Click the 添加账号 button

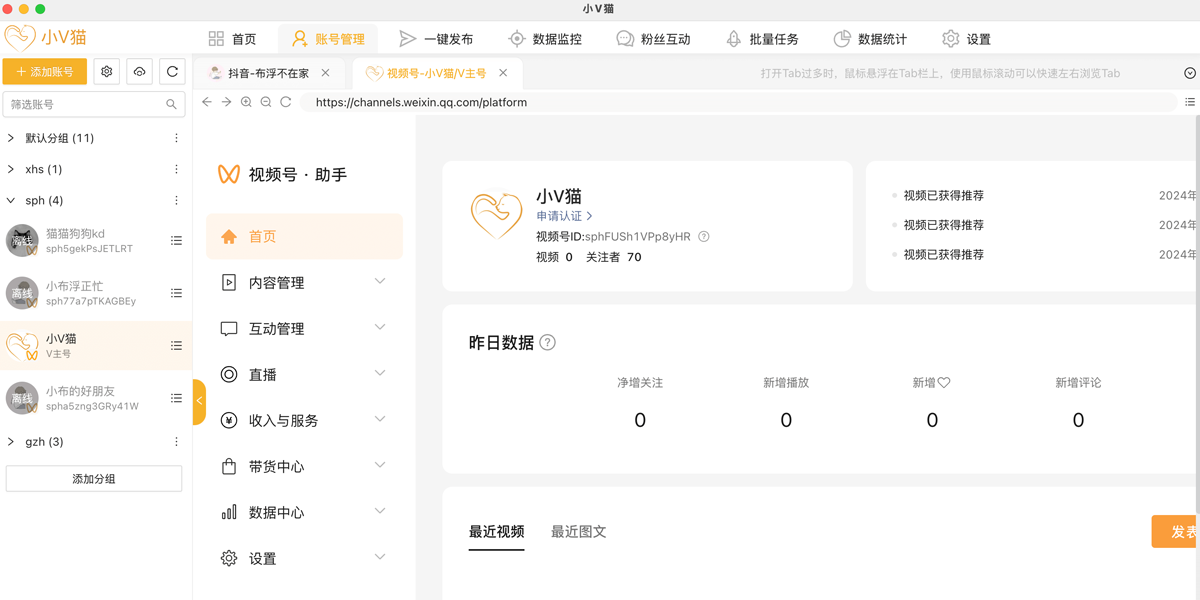45,72
